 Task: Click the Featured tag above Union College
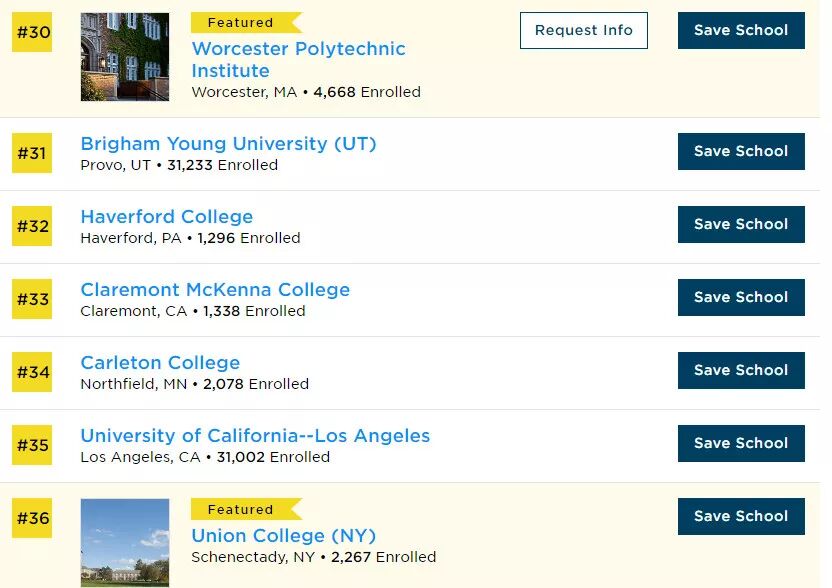tap(241, 510)
